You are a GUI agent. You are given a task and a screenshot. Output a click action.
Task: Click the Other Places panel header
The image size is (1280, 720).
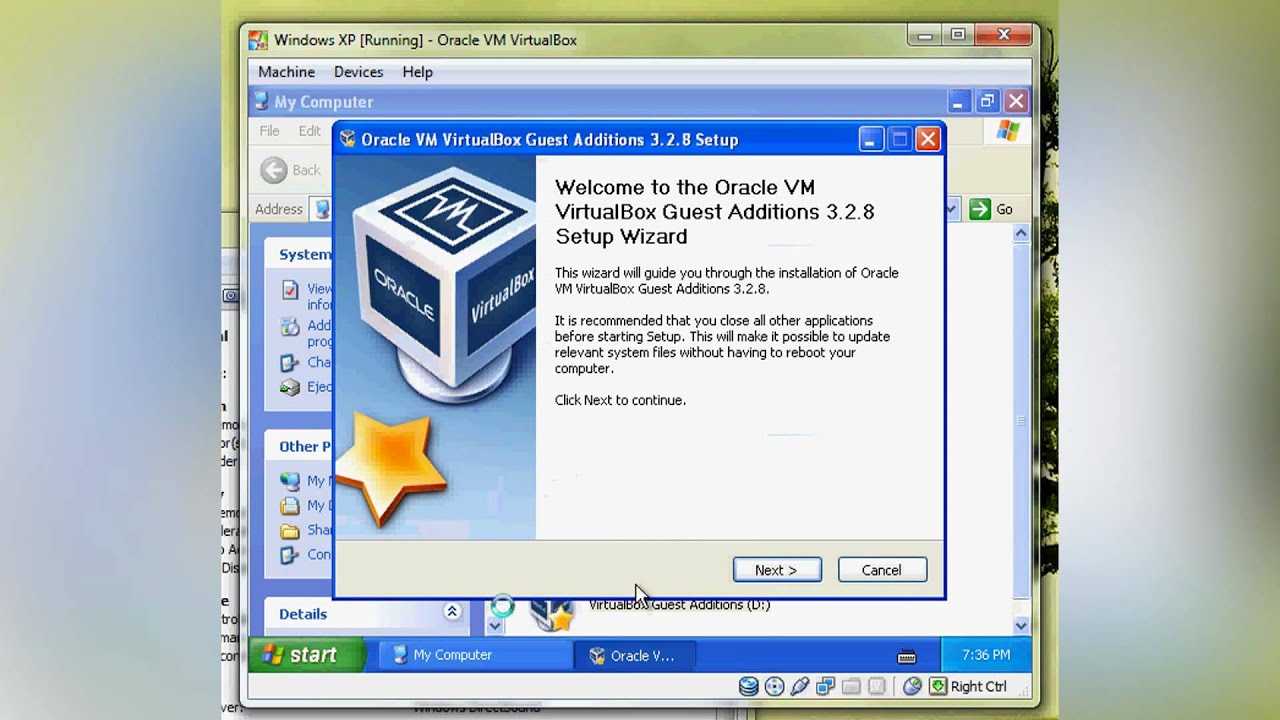pos(300,446)
